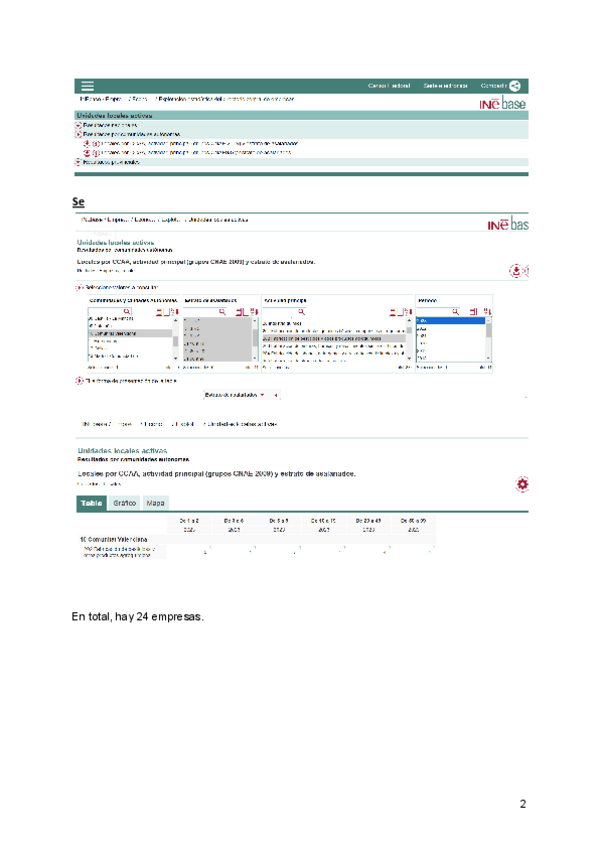This screenshot has width=600, height=848.
Task: Click scrollbar of the Periodo list
Action: [489, 340]
